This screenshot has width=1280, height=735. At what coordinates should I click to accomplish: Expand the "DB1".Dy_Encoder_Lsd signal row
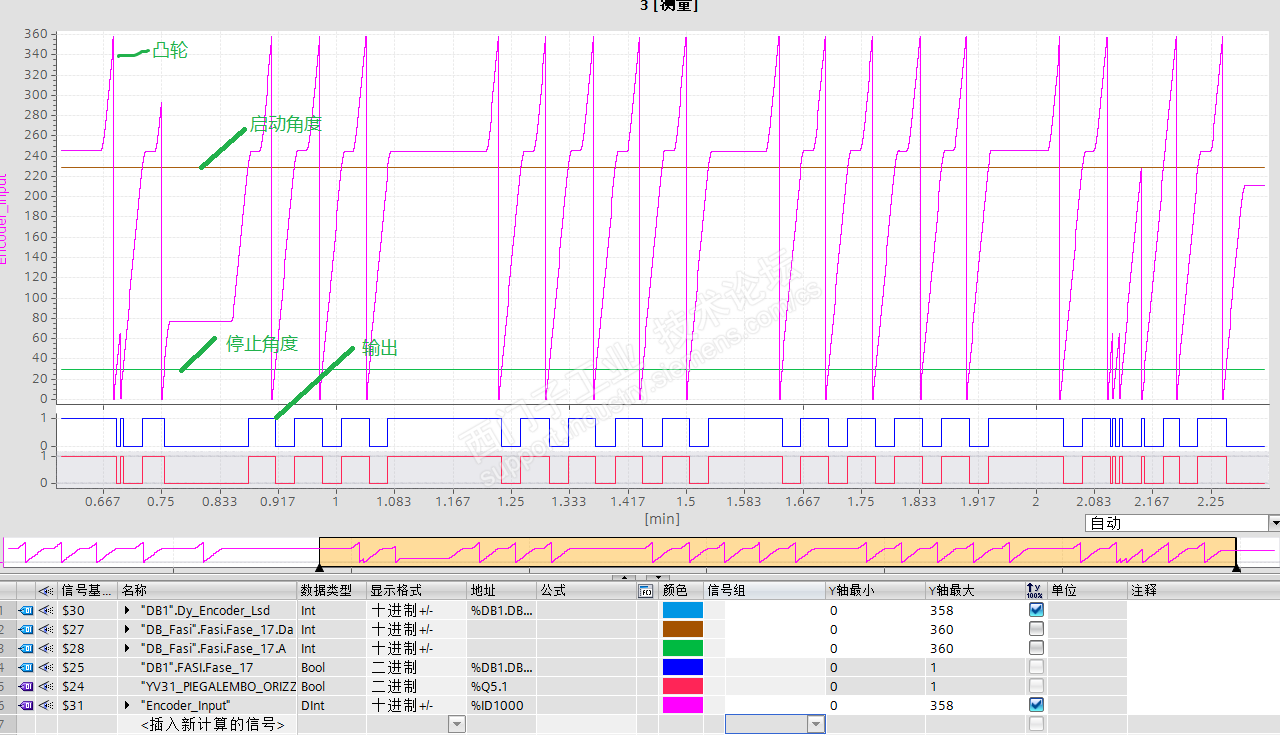tap(127, 610)
